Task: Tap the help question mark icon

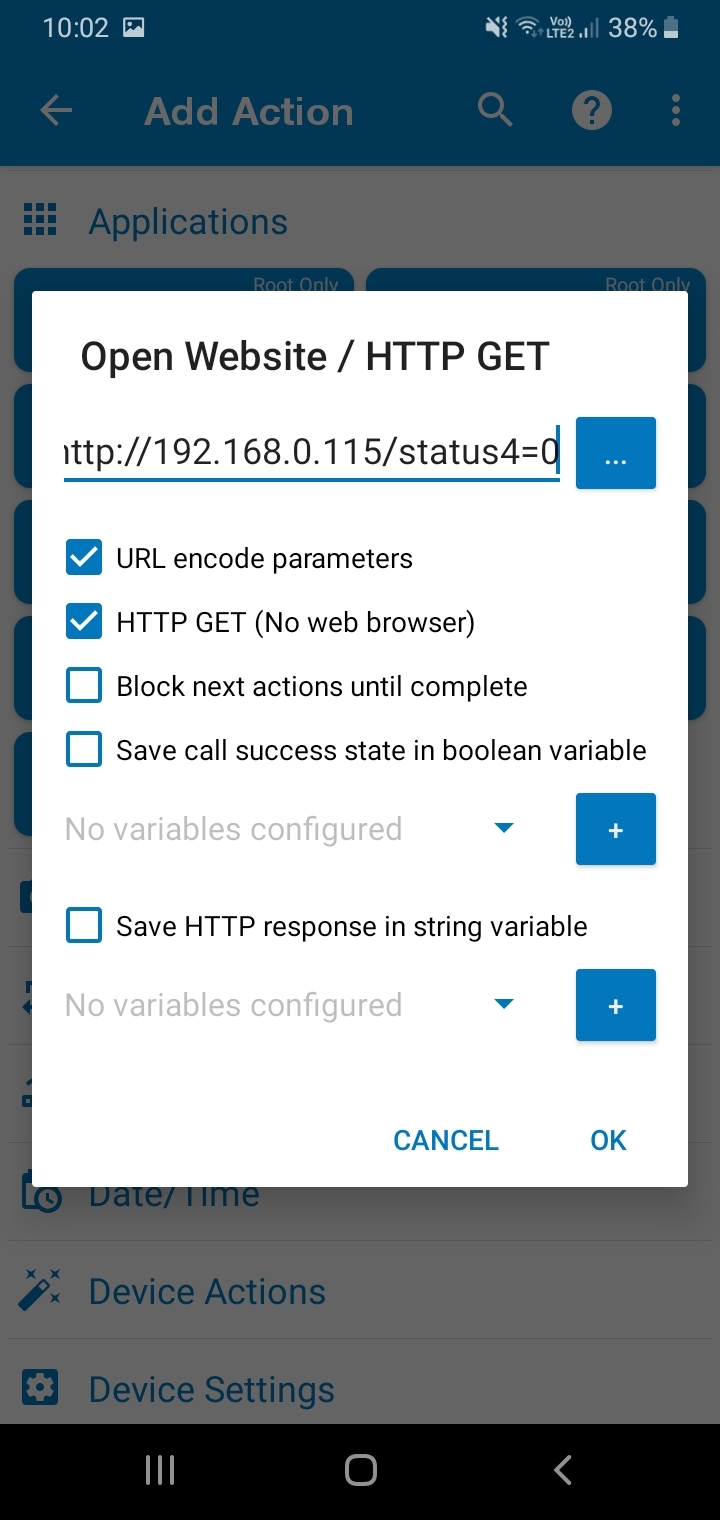Action: (591, 110)
